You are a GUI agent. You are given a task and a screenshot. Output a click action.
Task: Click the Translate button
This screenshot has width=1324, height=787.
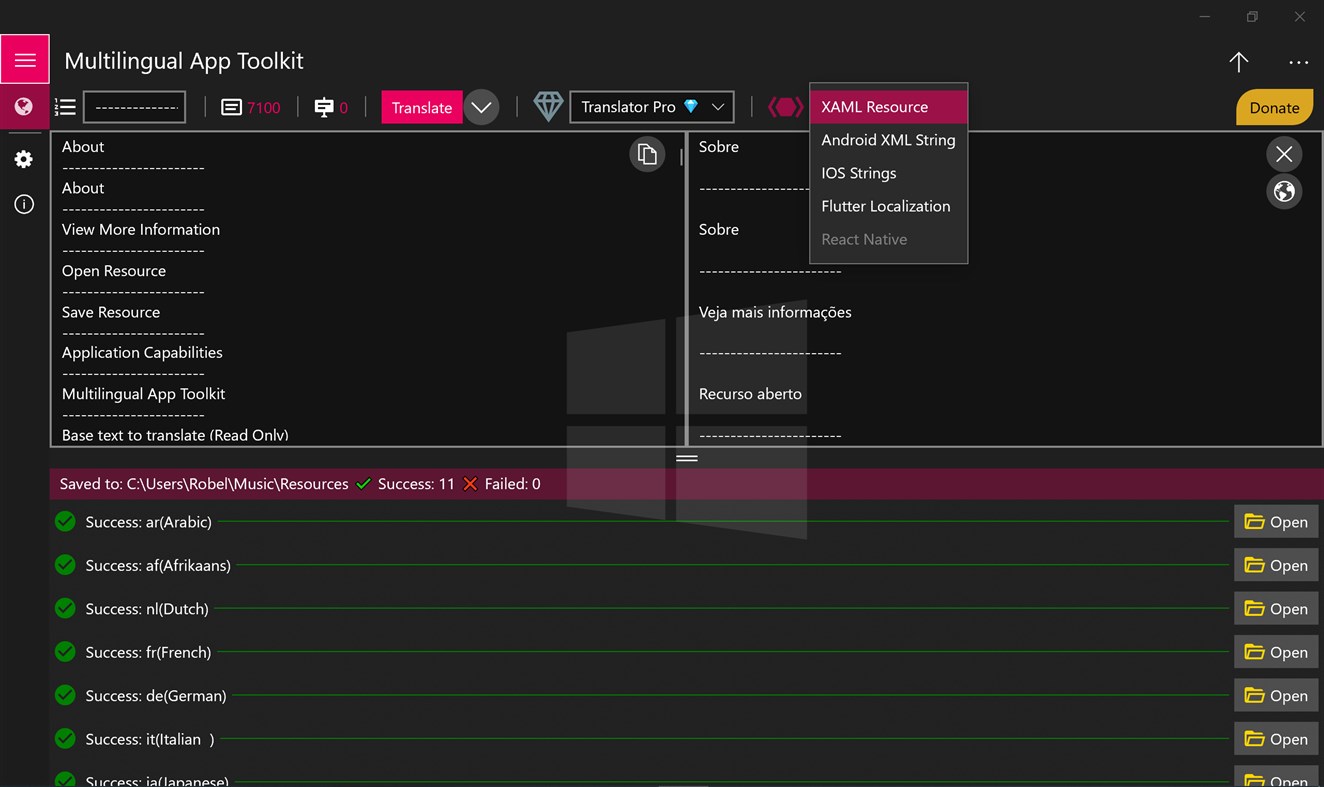421,107
